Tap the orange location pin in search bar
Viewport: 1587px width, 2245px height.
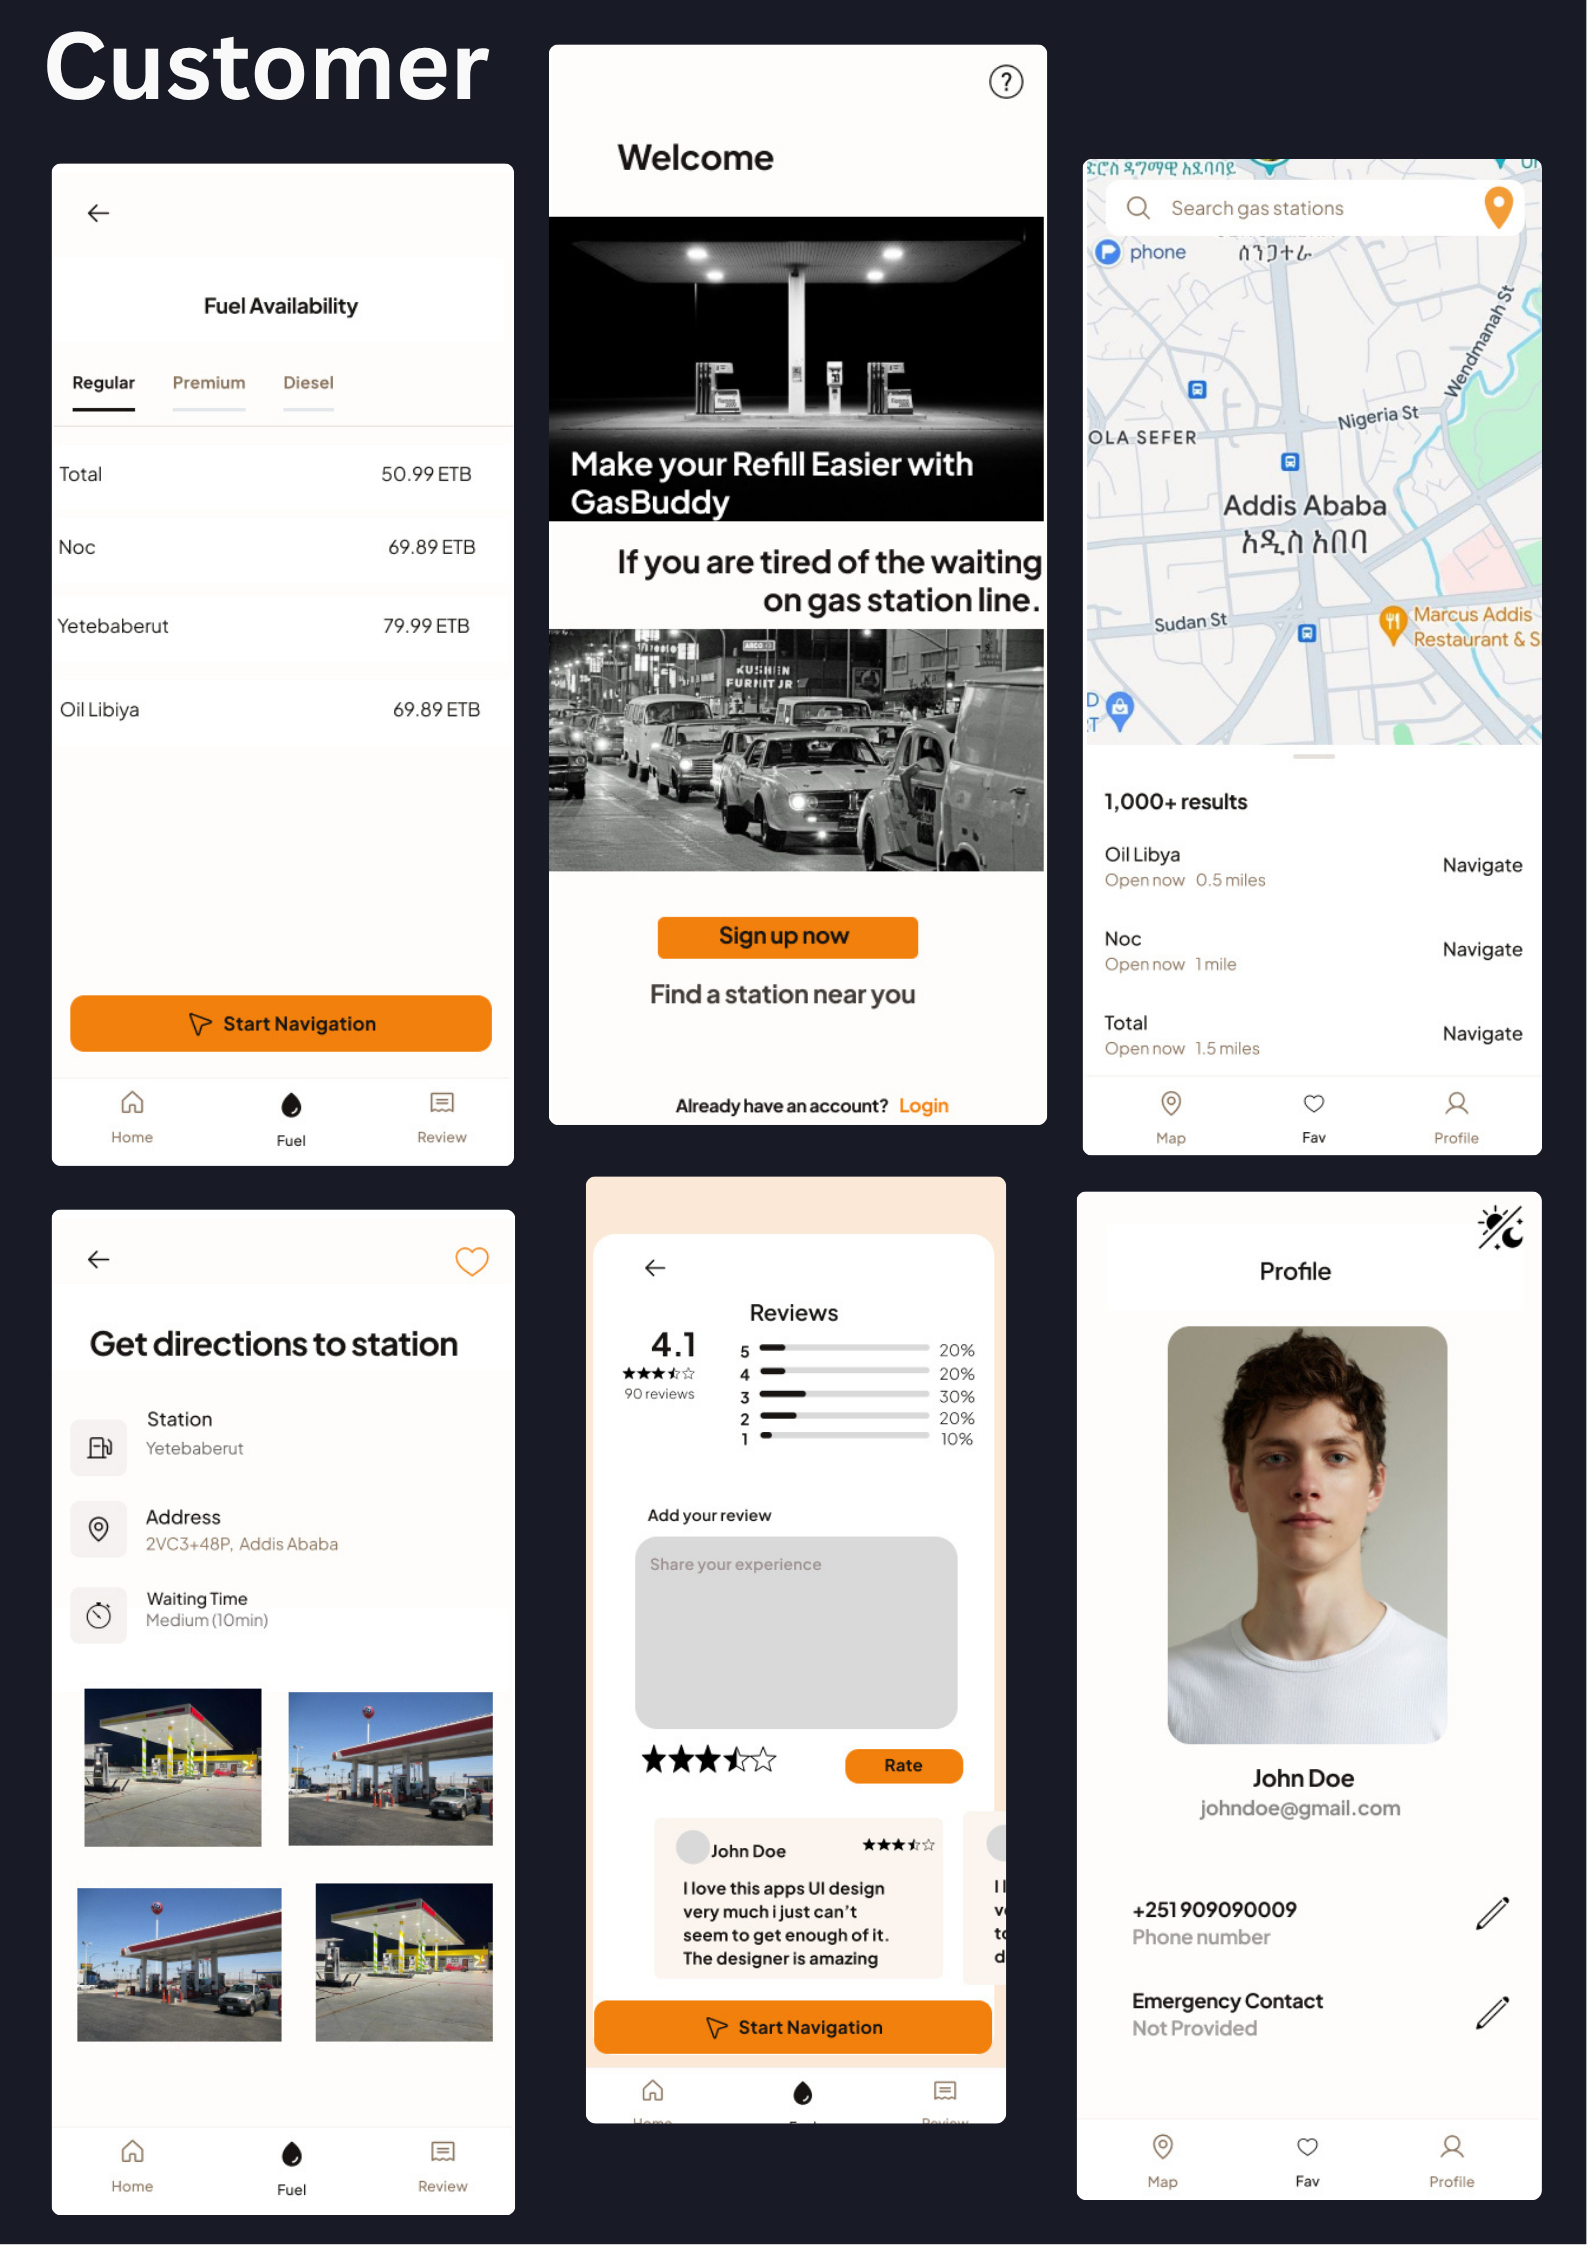click(1497, 207)
